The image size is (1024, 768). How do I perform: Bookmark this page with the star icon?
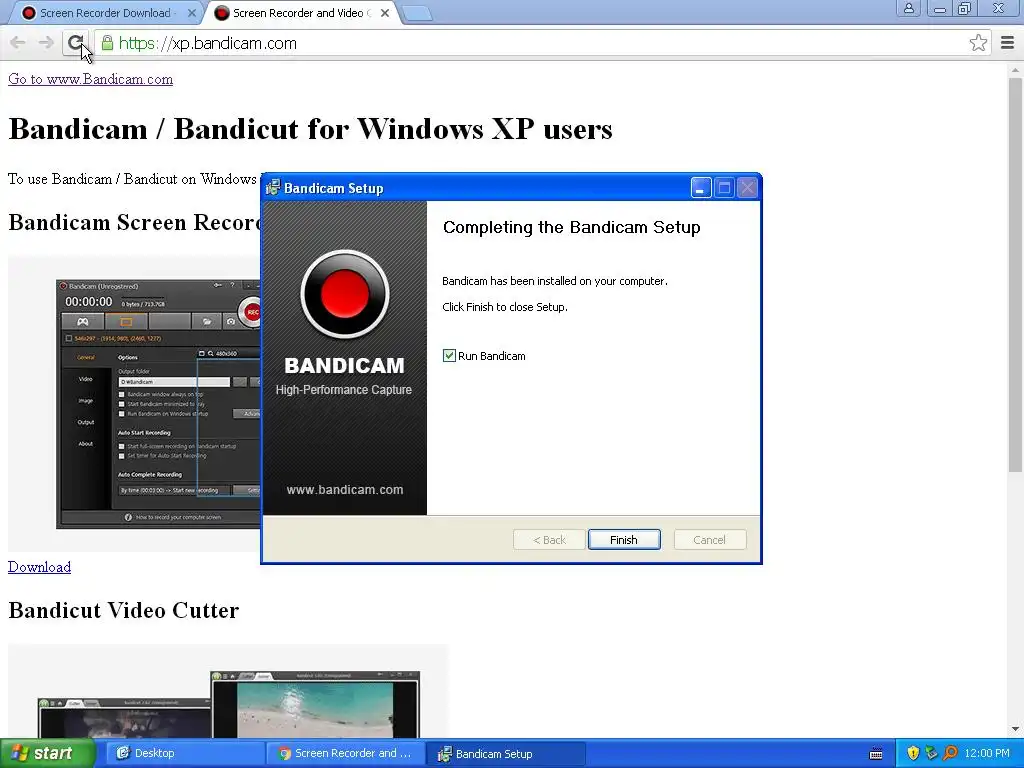tap(978, 43)
